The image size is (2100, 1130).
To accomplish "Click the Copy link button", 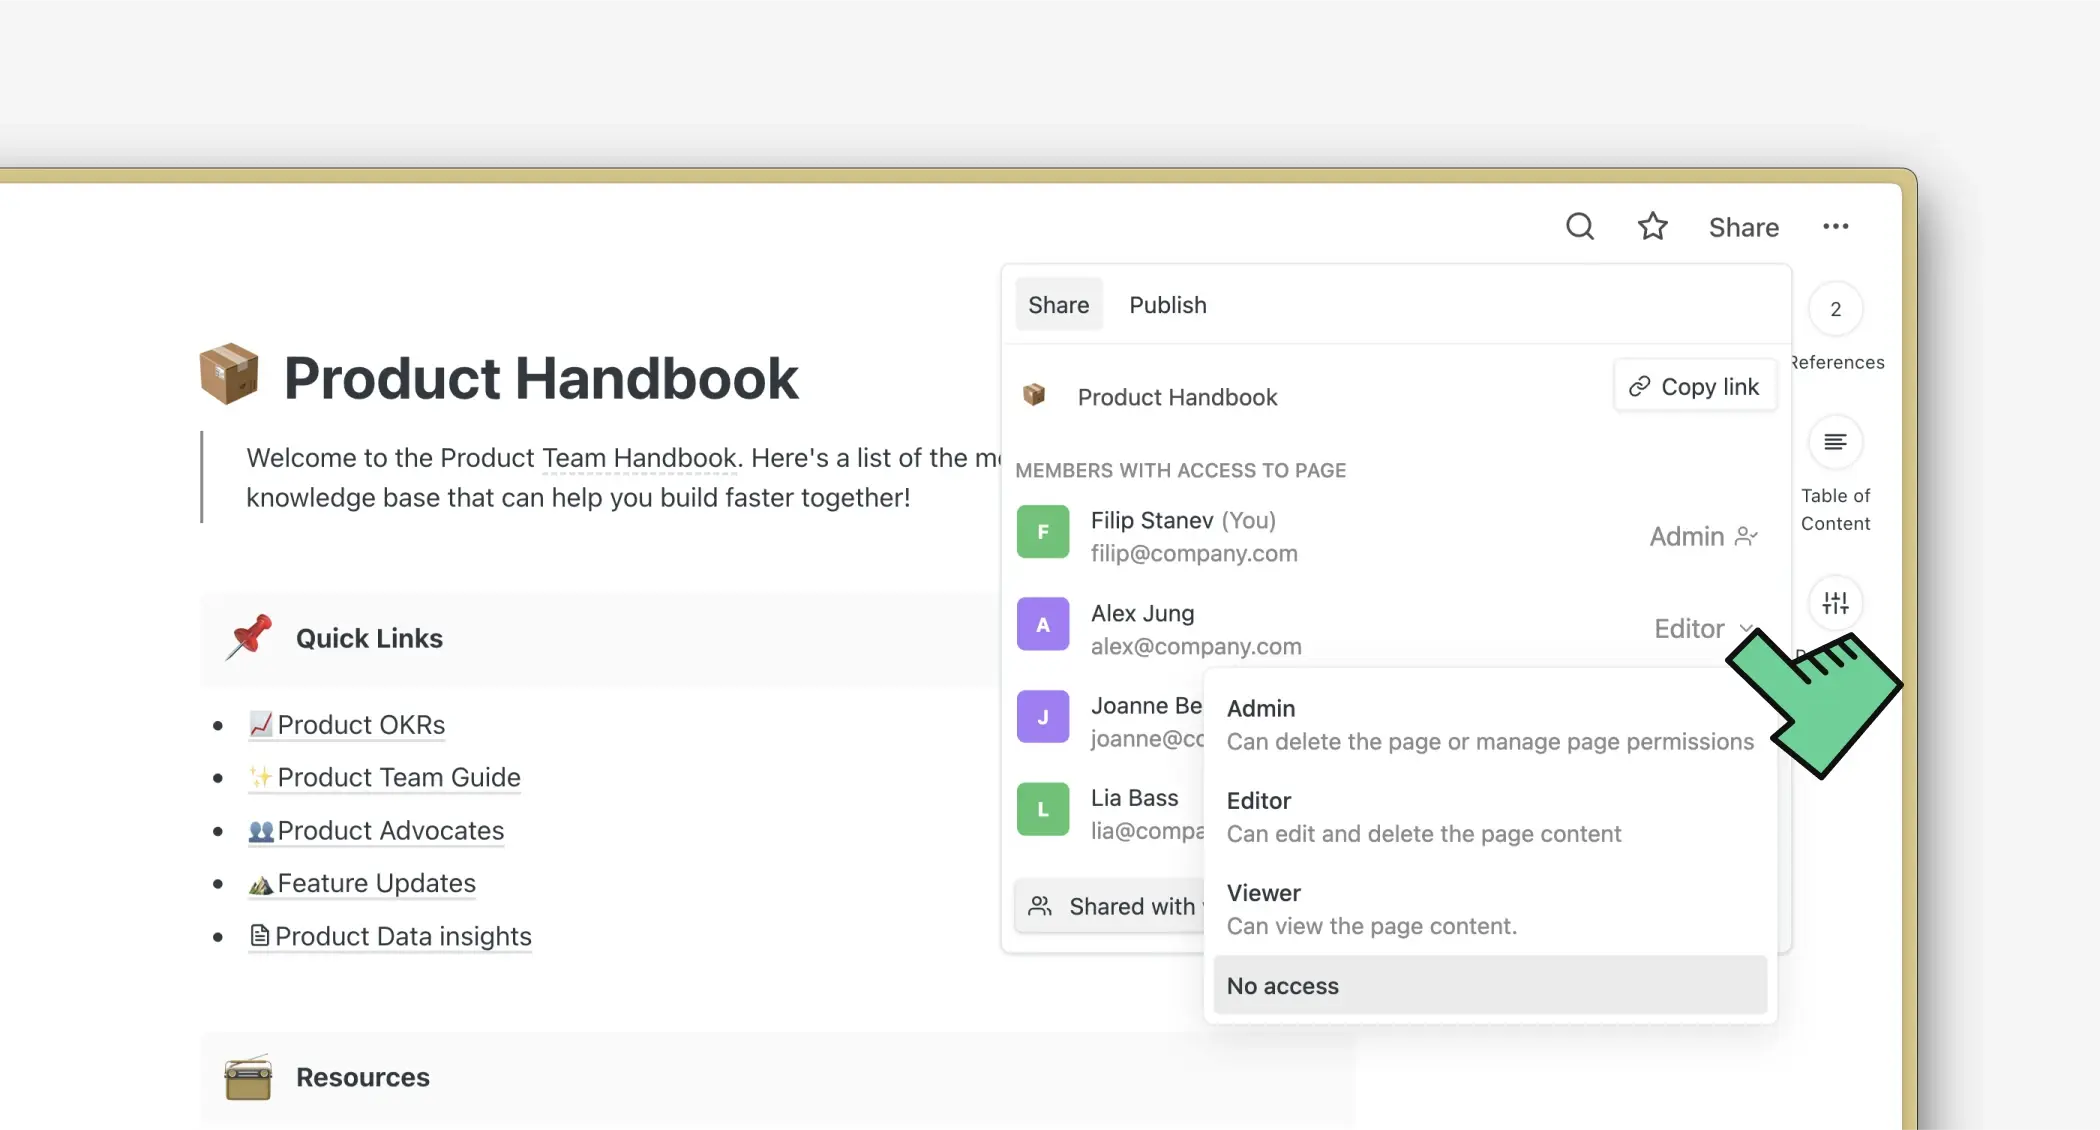I will (x=1694, y=387).
